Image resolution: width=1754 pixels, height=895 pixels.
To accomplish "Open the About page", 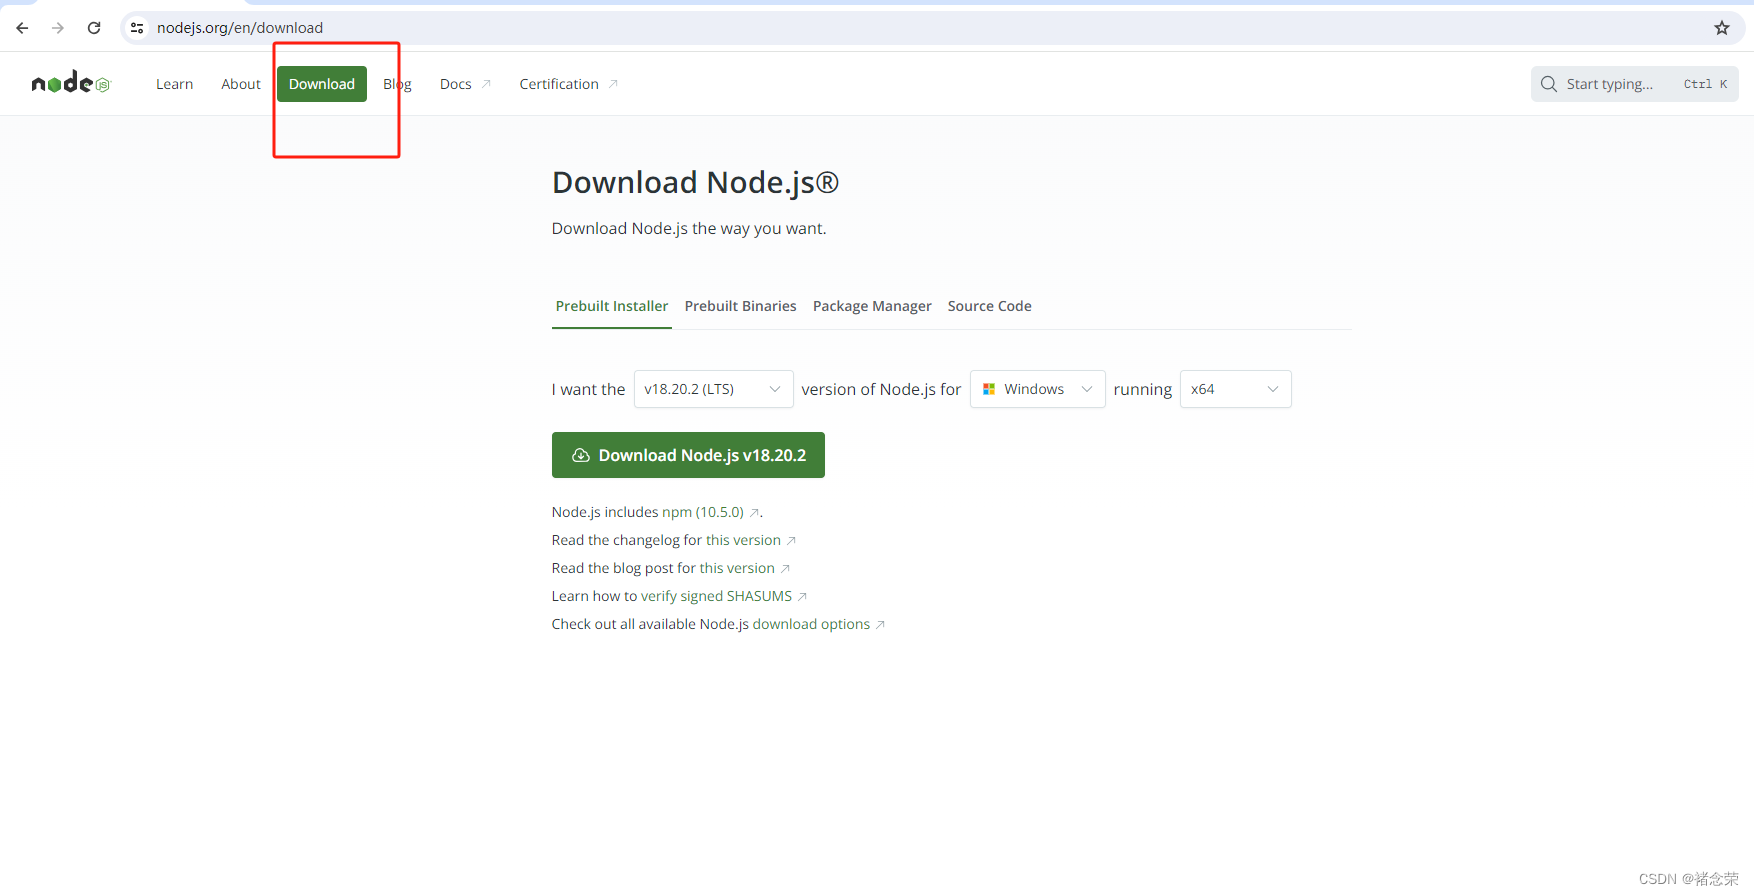I will pos(241,84).
